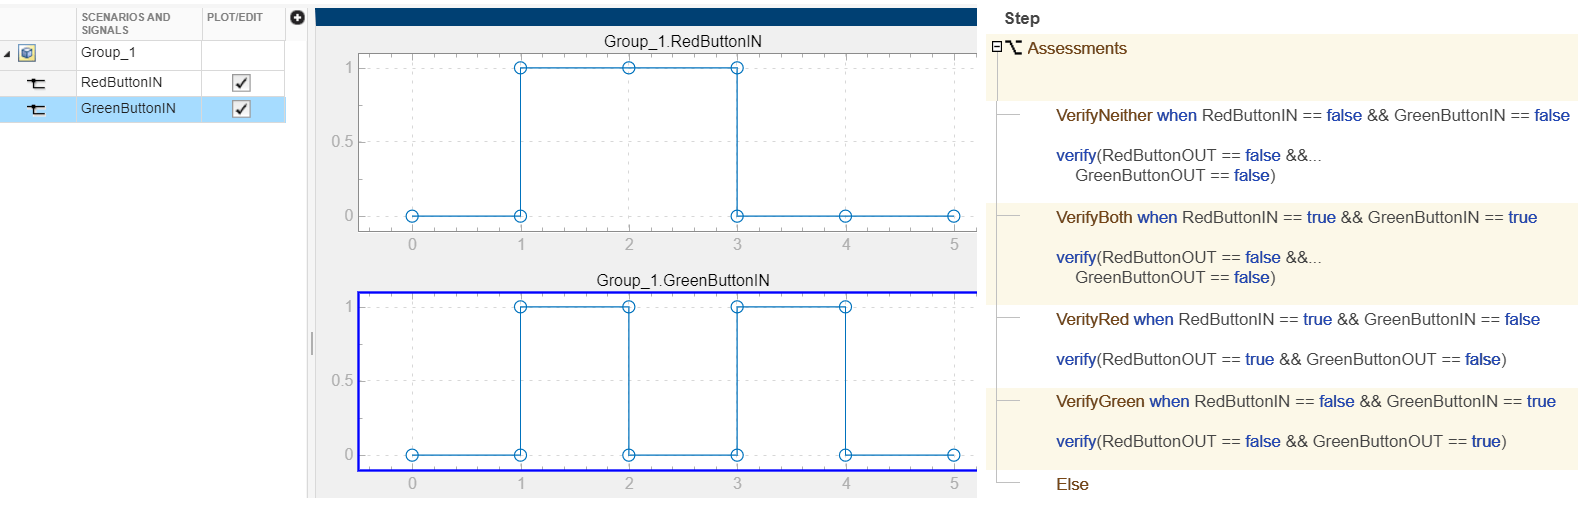
Task: Select the VerifyBoth step
Action: [x=1094, y=217]
